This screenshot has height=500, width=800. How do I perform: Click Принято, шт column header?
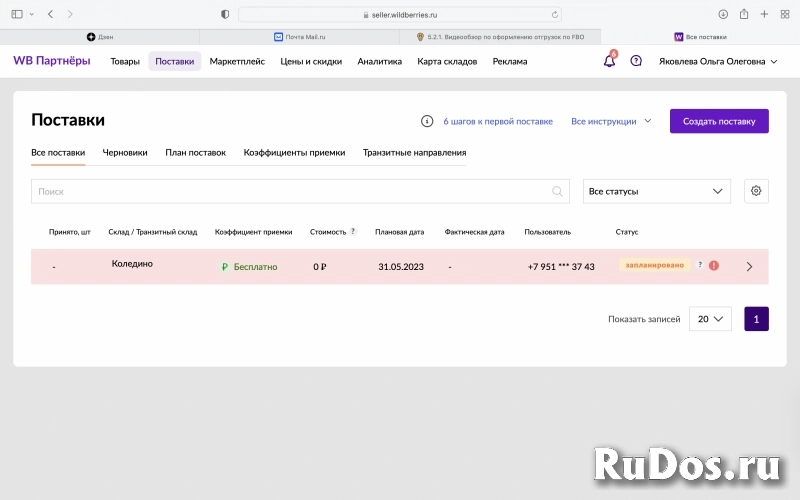(x=69, y=232)
